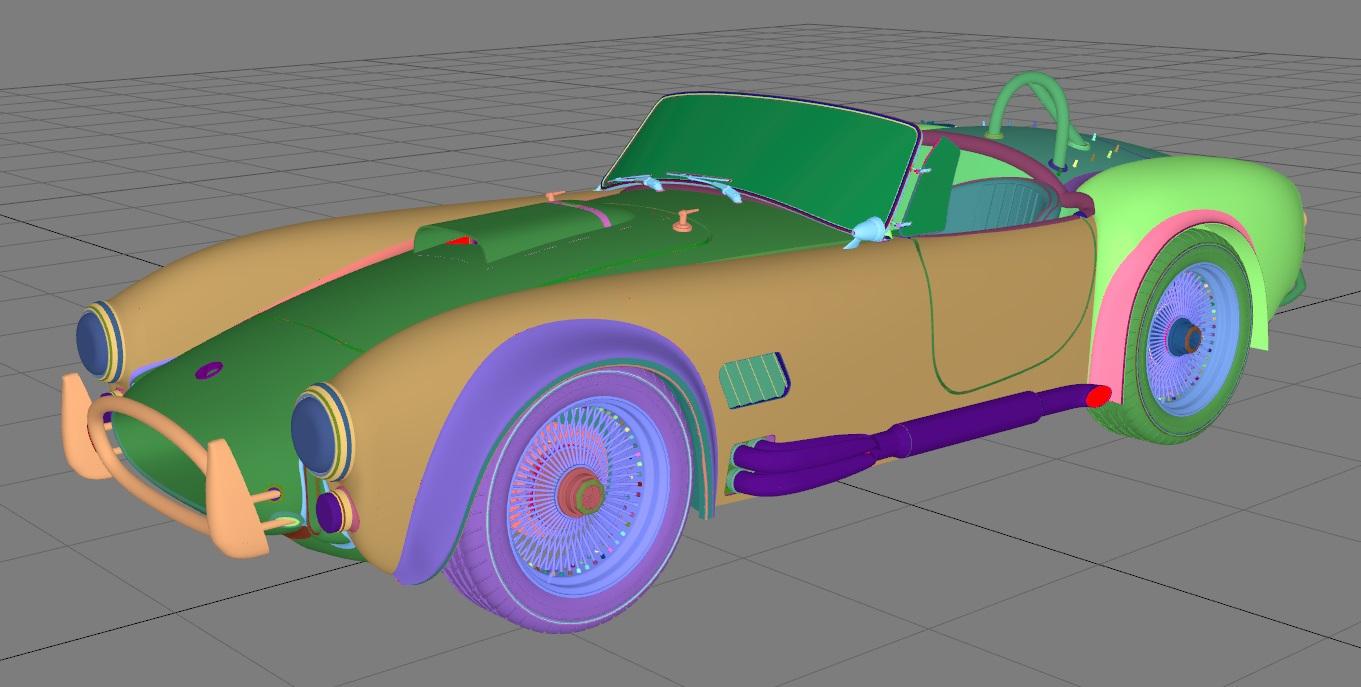
Task: Select the rear wire-spoke wheel
Action: pyautogui.click(x=1193, y=335)
